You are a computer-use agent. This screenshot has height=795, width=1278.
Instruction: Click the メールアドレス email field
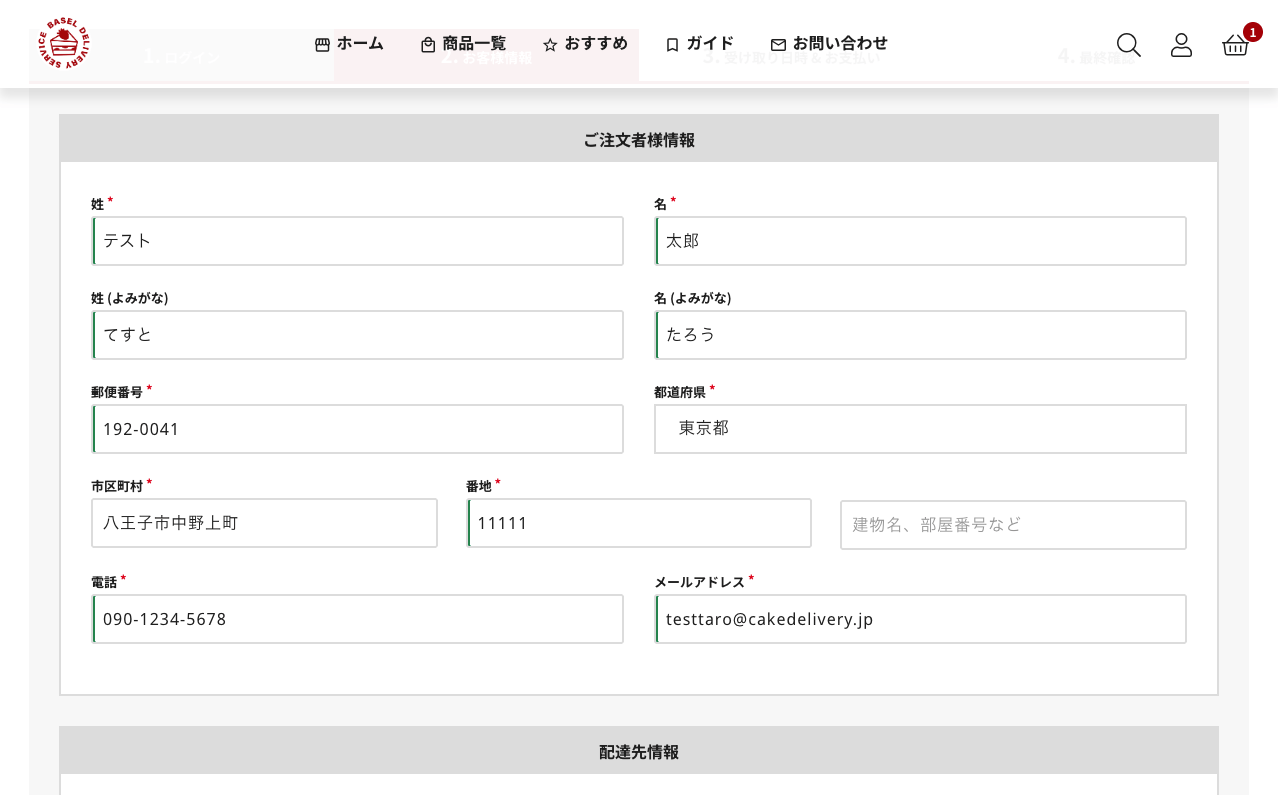click(920, 619)
